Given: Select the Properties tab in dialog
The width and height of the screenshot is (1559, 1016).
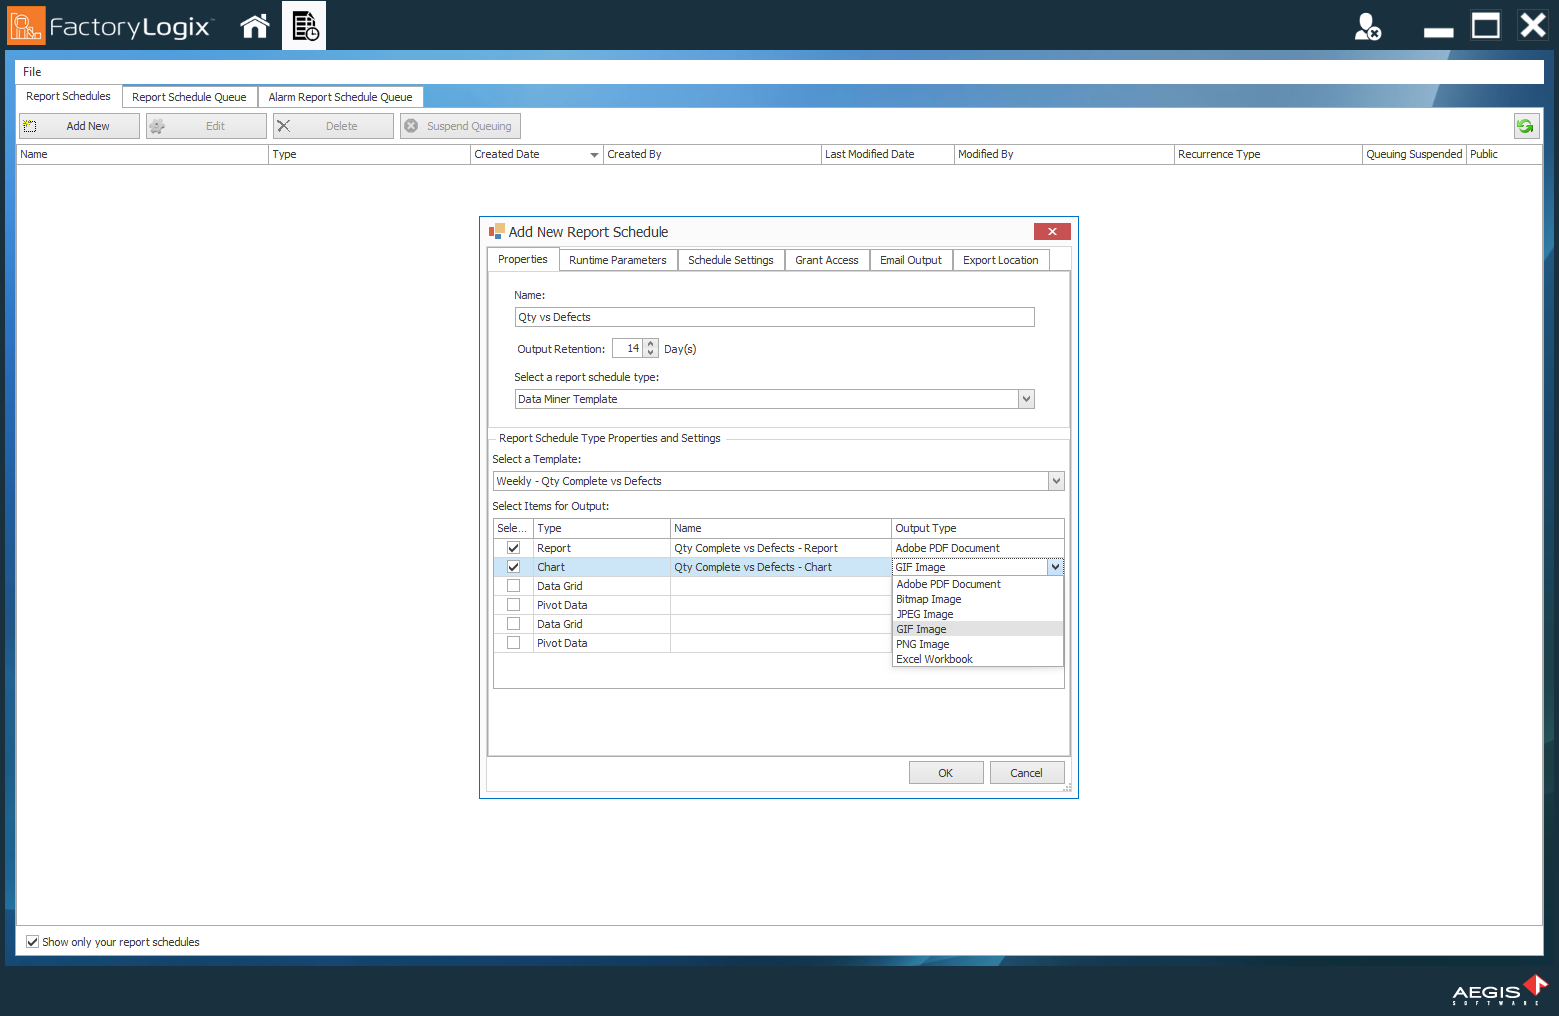Looking at the screenshot, I should pyautogui.click(x=523, y=259).
